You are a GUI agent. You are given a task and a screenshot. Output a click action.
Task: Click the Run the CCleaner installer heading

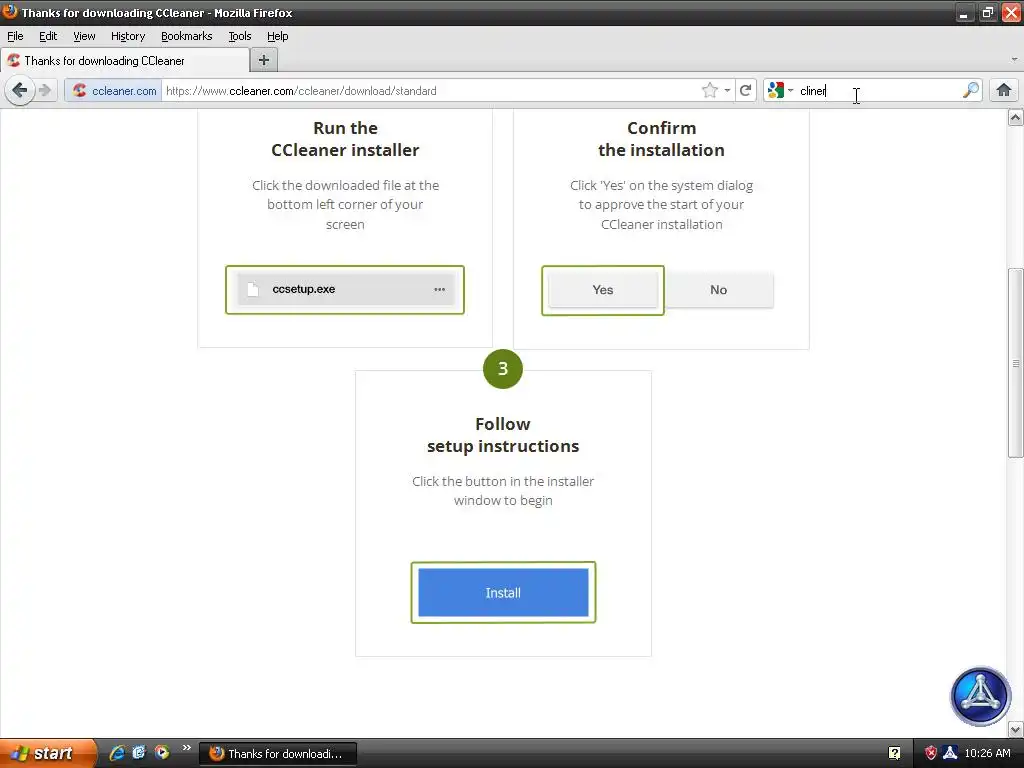[x=345, y=139]
